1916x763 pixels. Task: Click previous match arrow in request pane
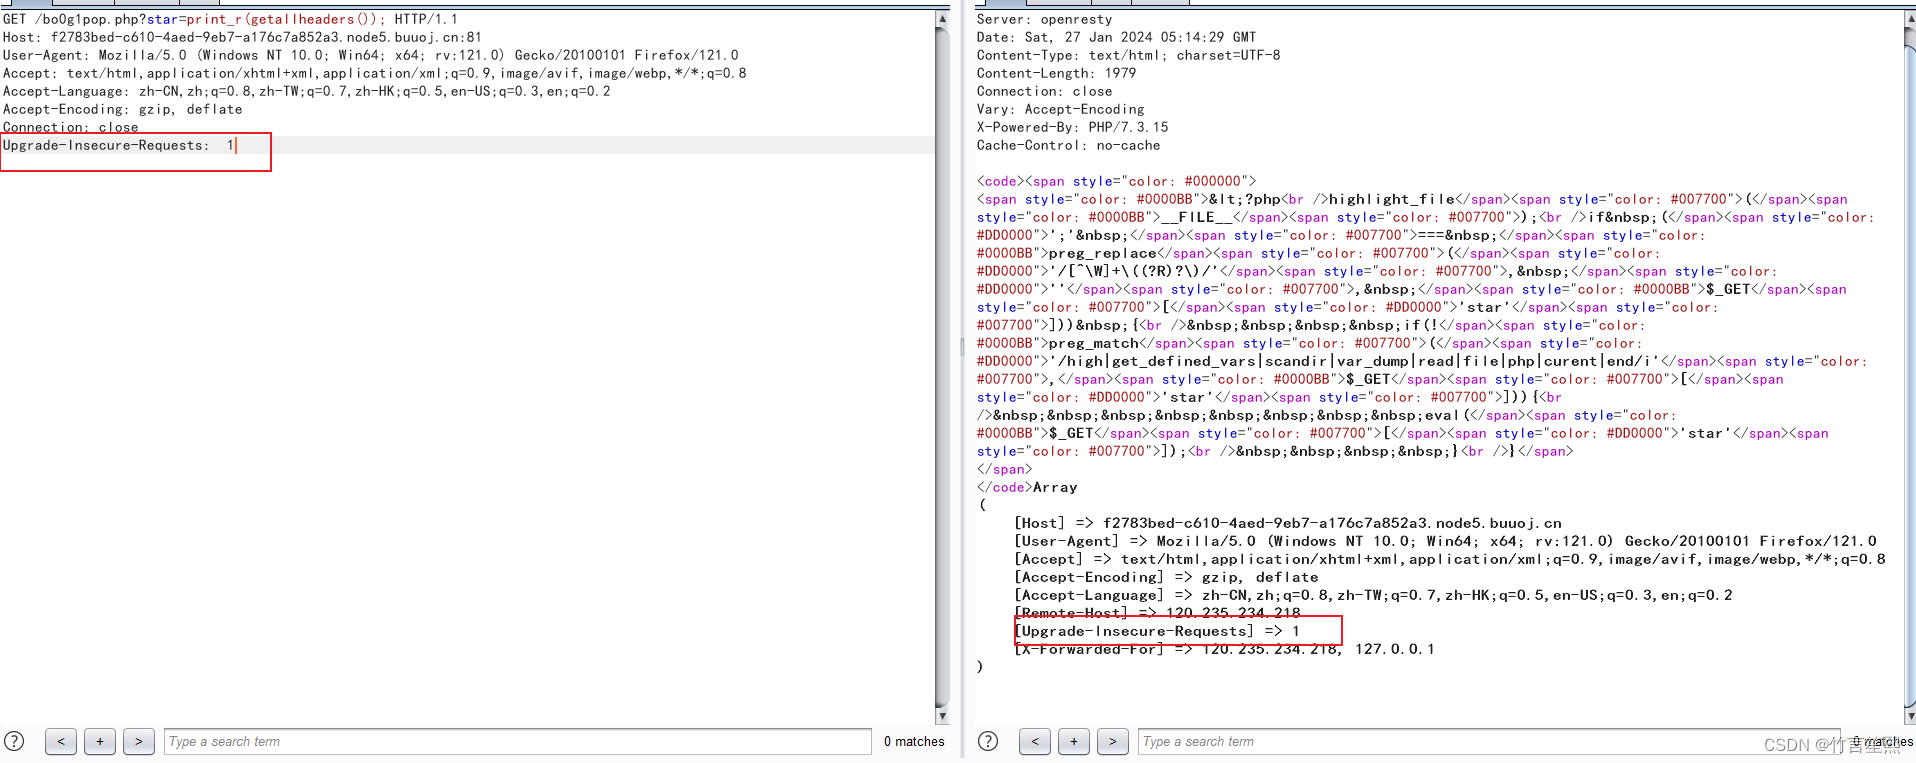tap(61, 741)
